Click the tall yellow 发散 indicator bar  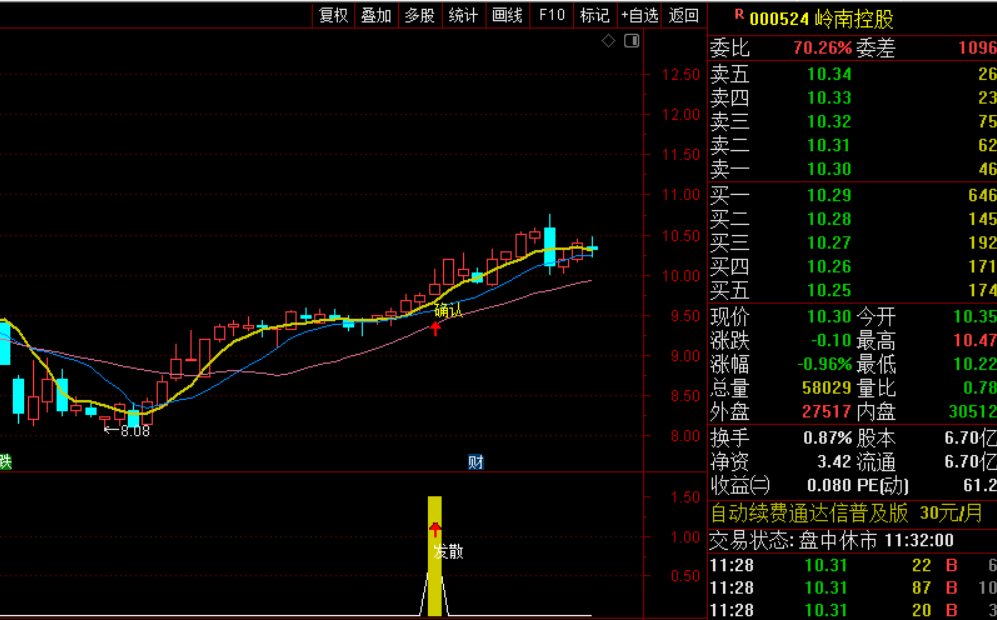pos(435,556)
